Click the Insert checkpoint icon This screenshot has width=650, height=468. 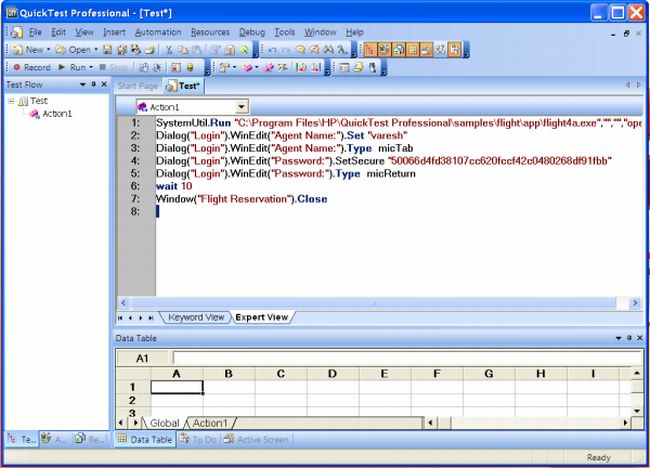coord(225,67)
